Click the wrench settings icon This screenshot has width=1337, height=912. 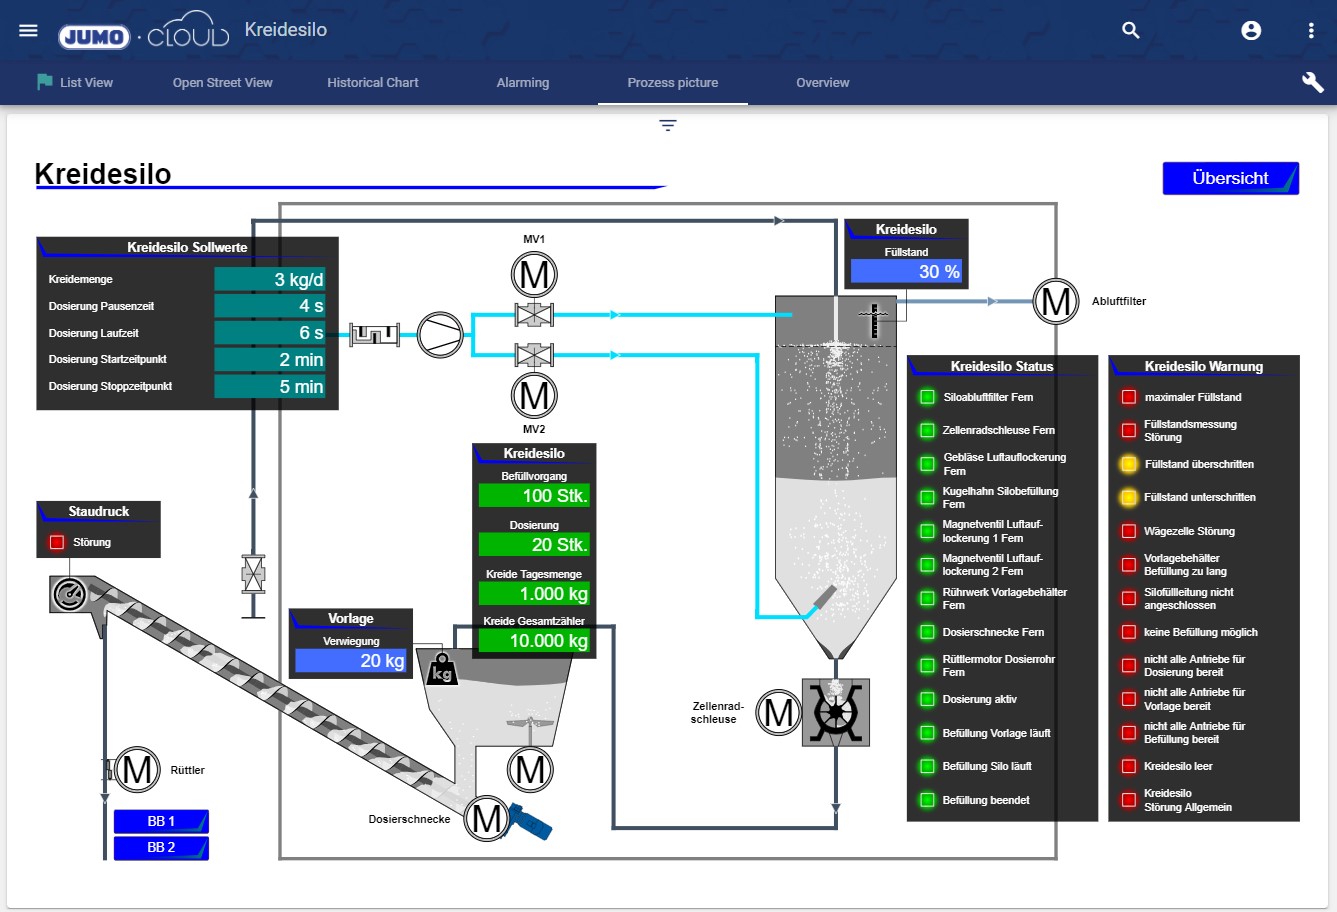pos(1312,82)
